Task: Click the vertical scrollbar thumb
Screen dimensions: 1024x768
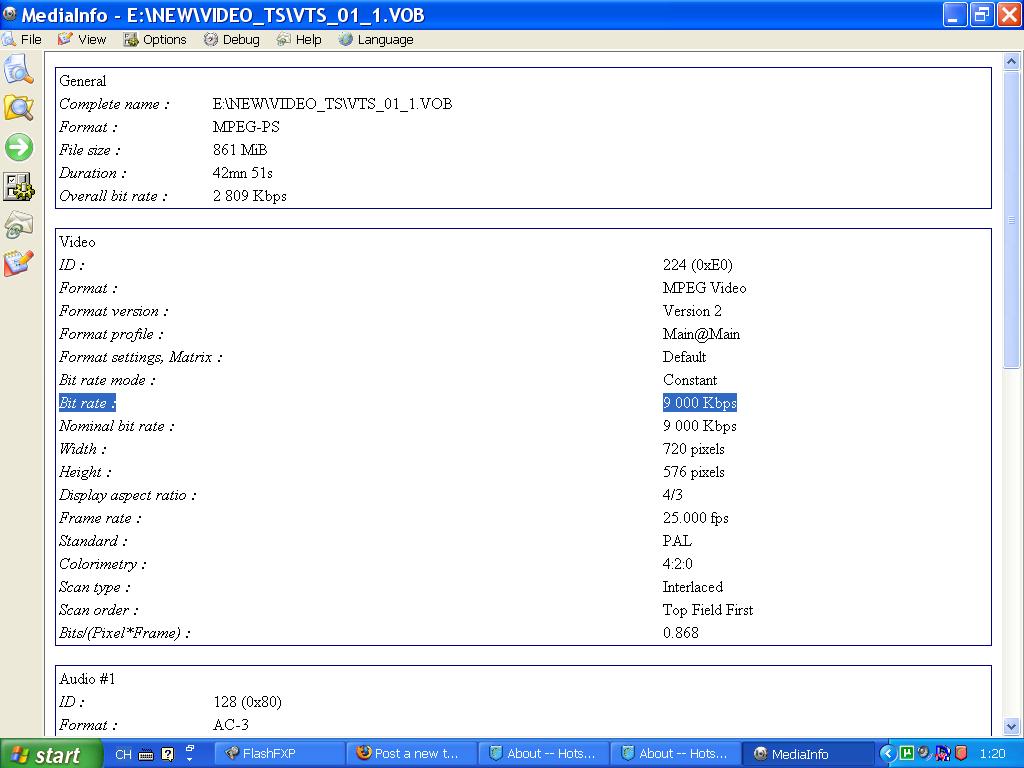Action: (x=1011, y=220)
